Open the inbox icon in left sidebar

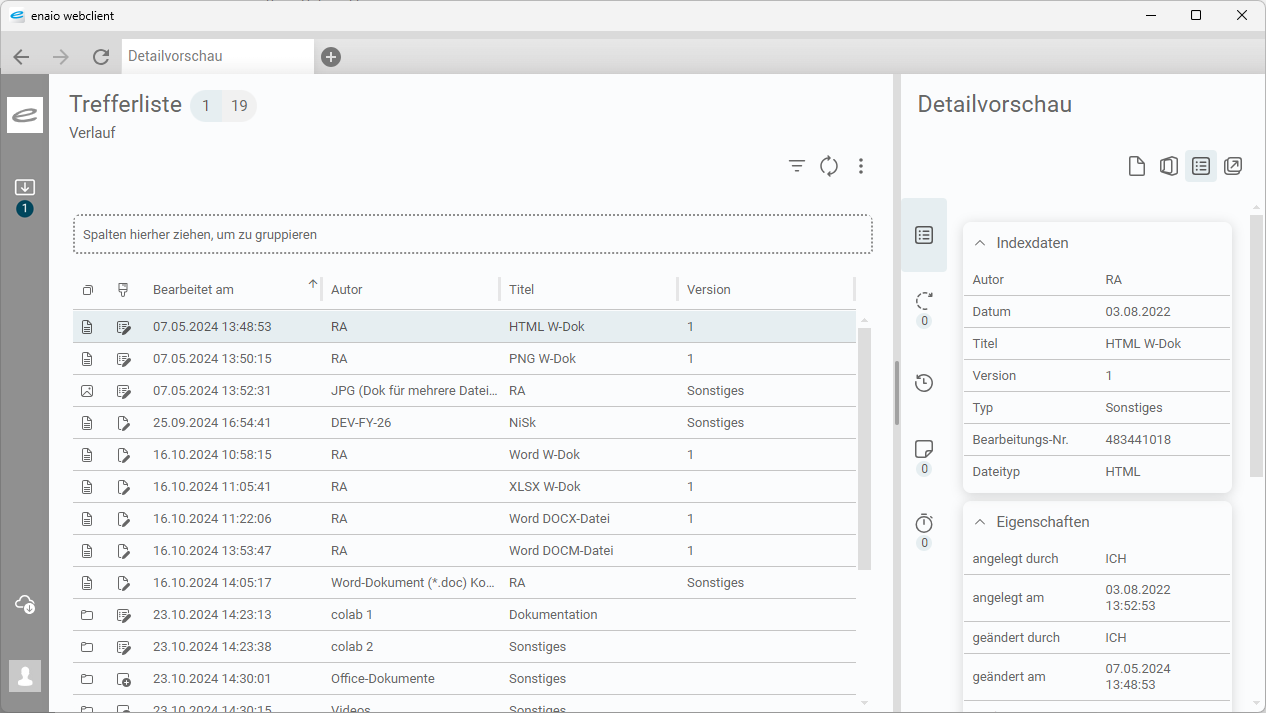click(x=25, y=188)
